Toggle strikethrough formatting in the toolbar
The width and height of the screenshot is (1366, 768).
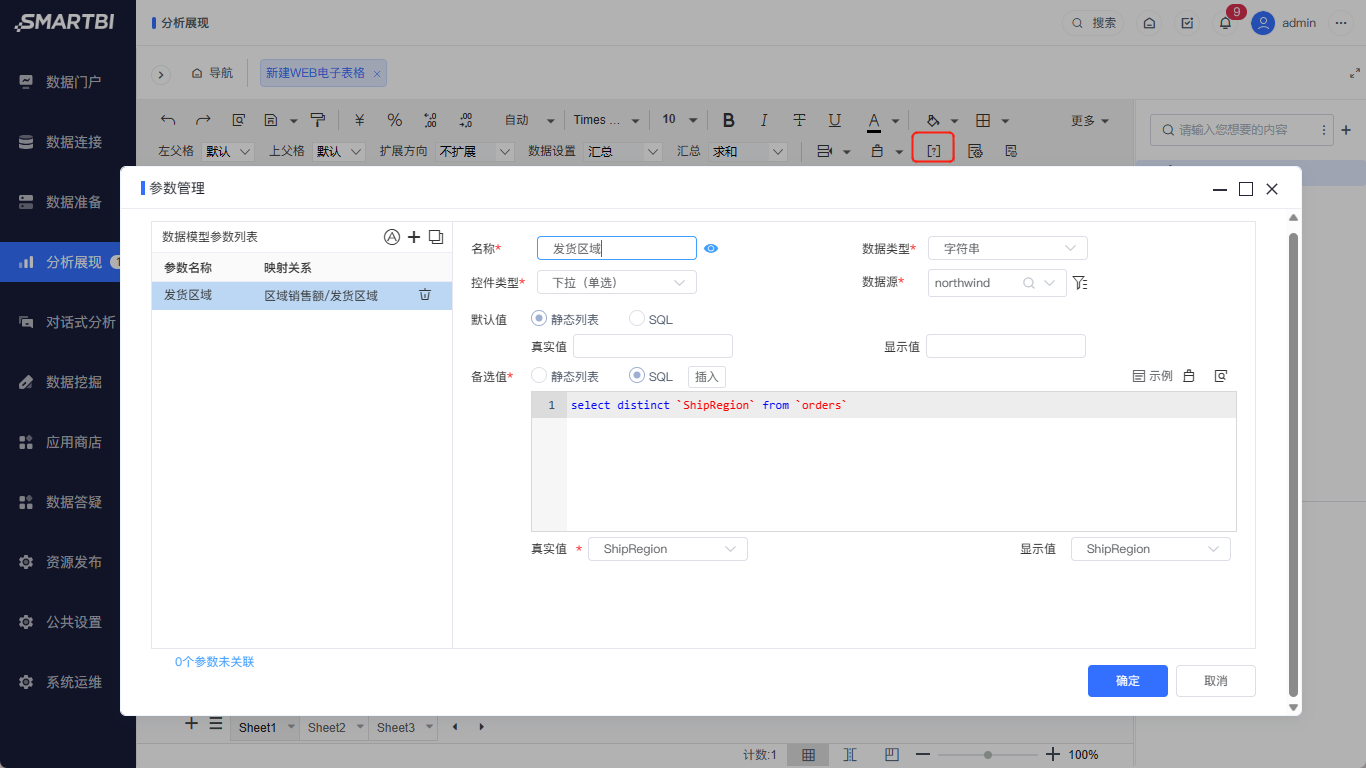coord(799,120)
